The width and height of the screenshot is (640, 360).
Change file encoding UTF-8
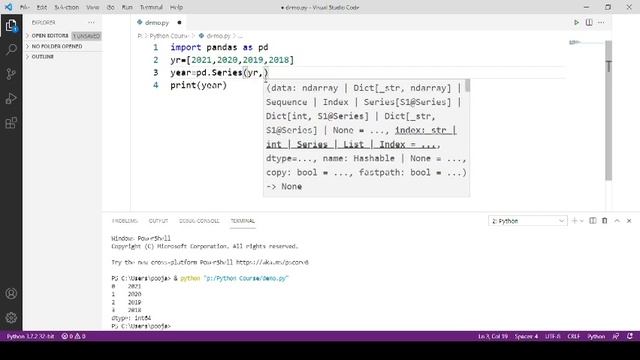click(x=553, y=336)
